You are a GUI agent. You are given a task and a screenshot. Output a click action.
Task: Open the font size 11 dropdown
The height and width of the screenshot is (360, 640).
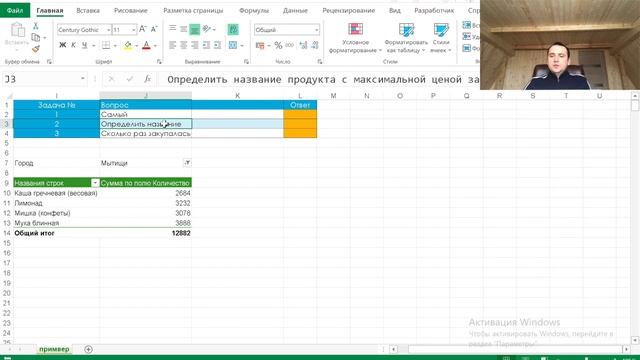[x=133, y=30]
